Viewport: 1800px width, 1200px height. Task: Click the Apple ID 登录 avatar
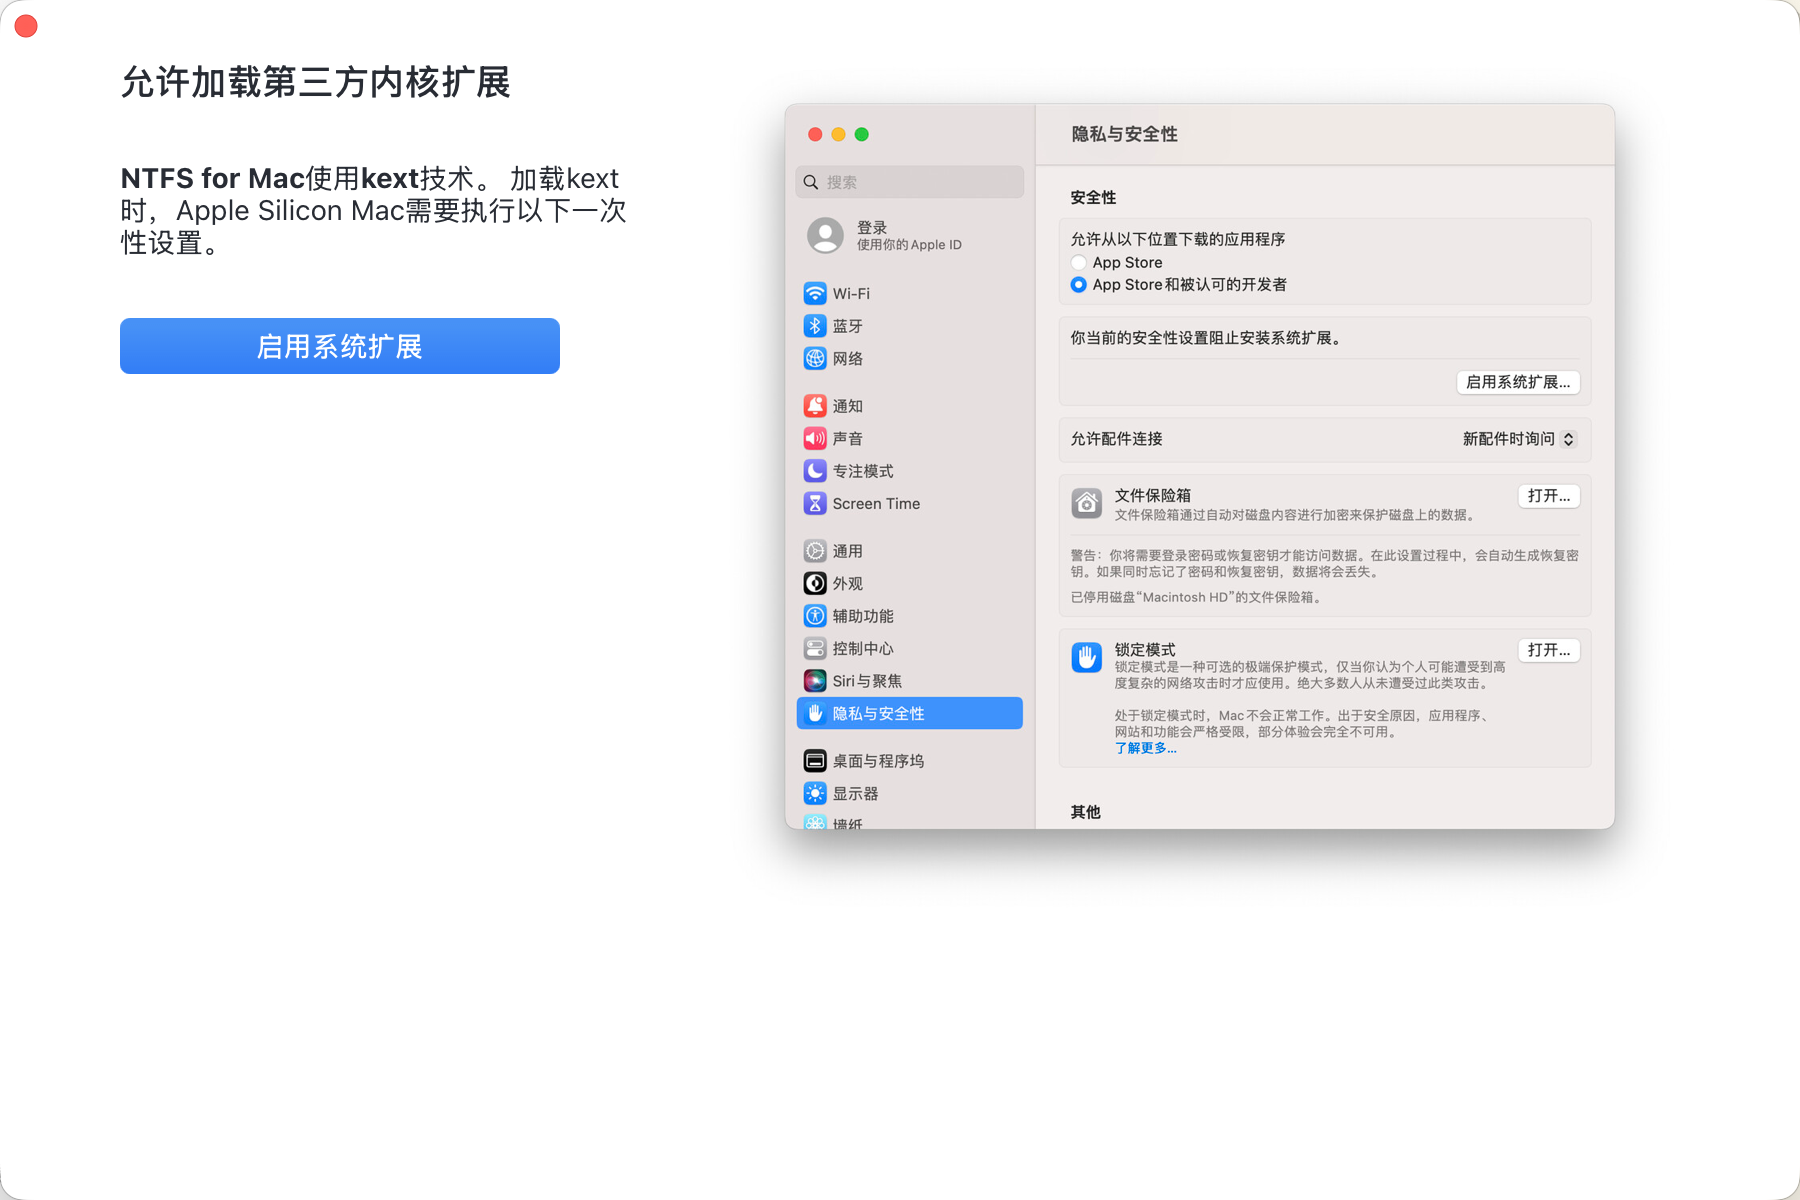[x=825, y=236]
